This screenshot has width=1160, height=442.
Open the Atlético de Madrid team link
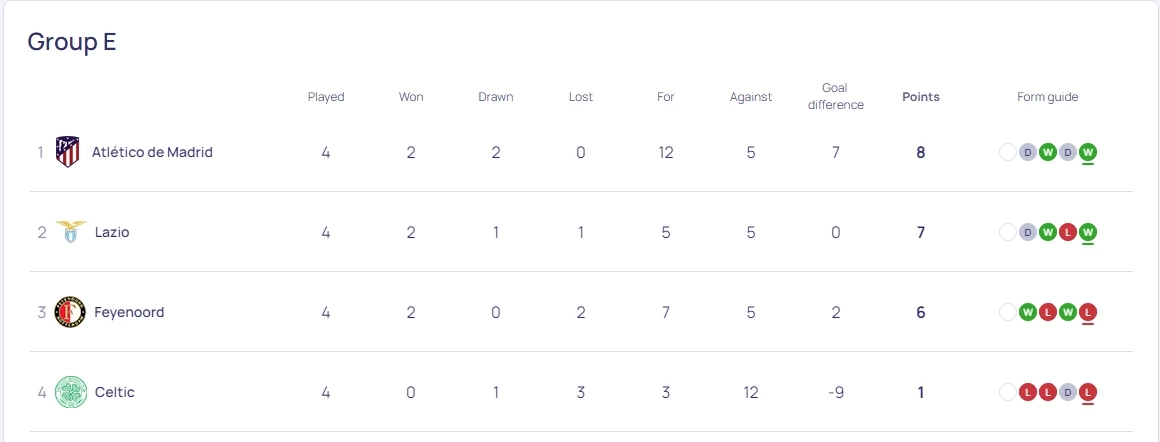(x=152, y=152)
